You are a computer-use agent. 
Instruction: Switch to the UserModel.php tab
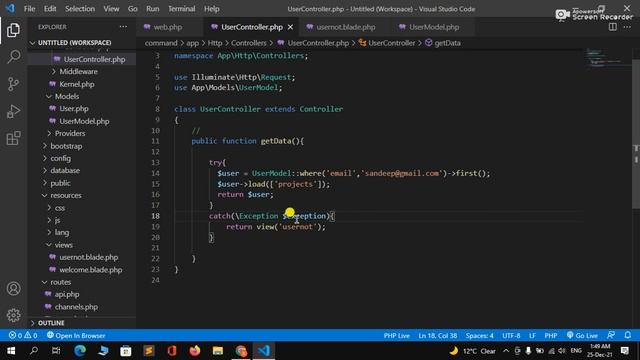(433, 27)
